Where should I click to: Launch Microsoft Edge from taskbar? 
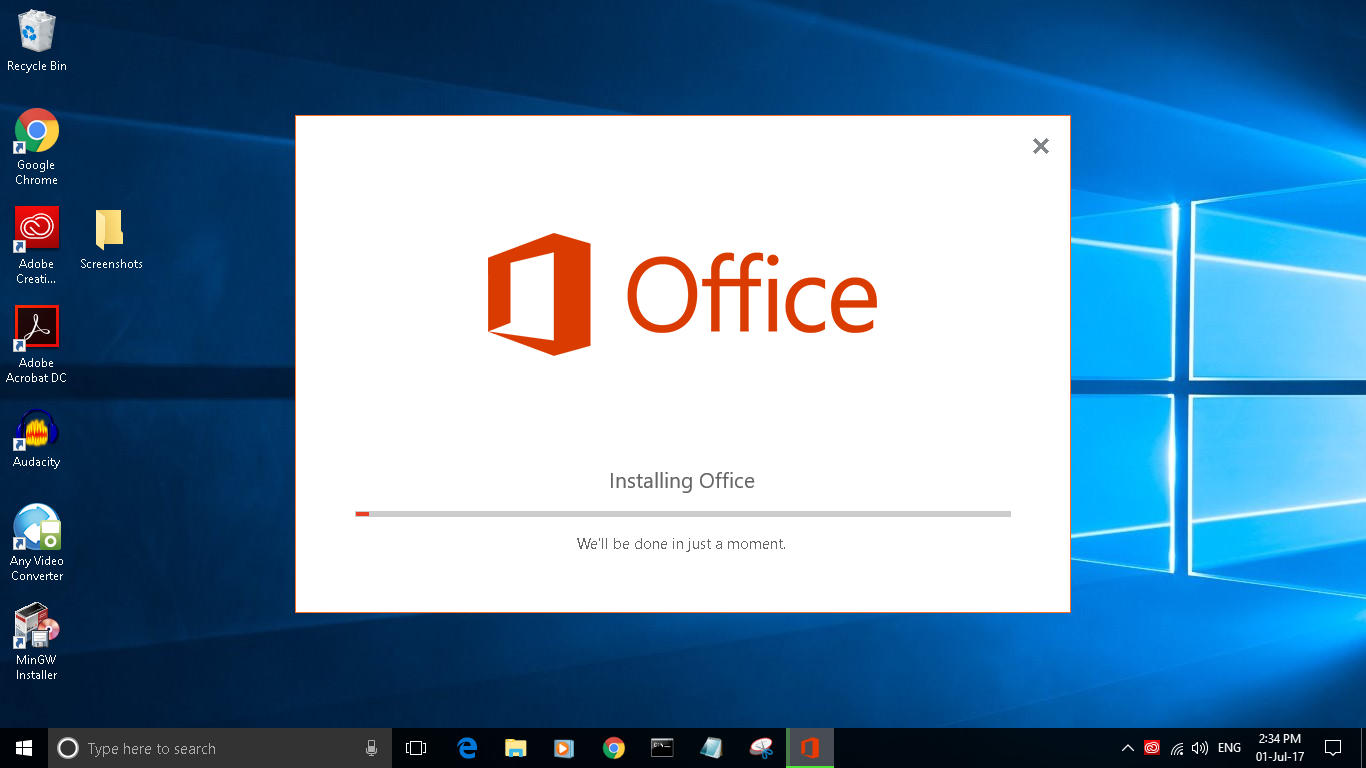(467, 748)
